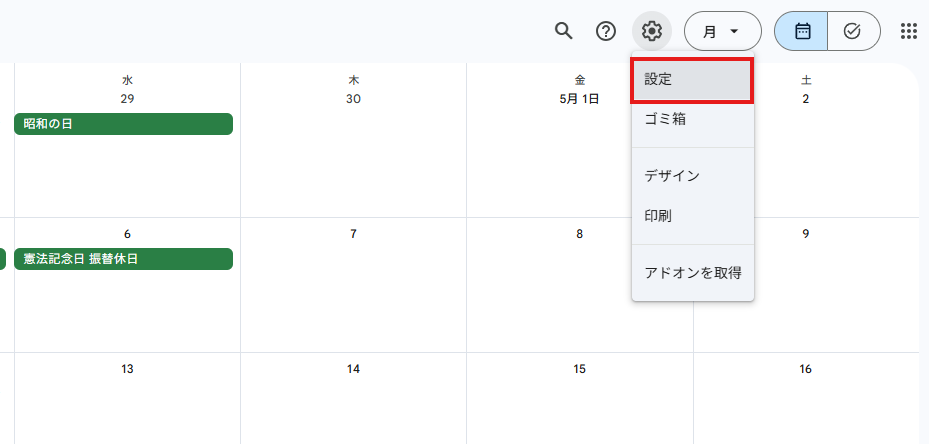Select date 29 under 水

click(127, 99)
